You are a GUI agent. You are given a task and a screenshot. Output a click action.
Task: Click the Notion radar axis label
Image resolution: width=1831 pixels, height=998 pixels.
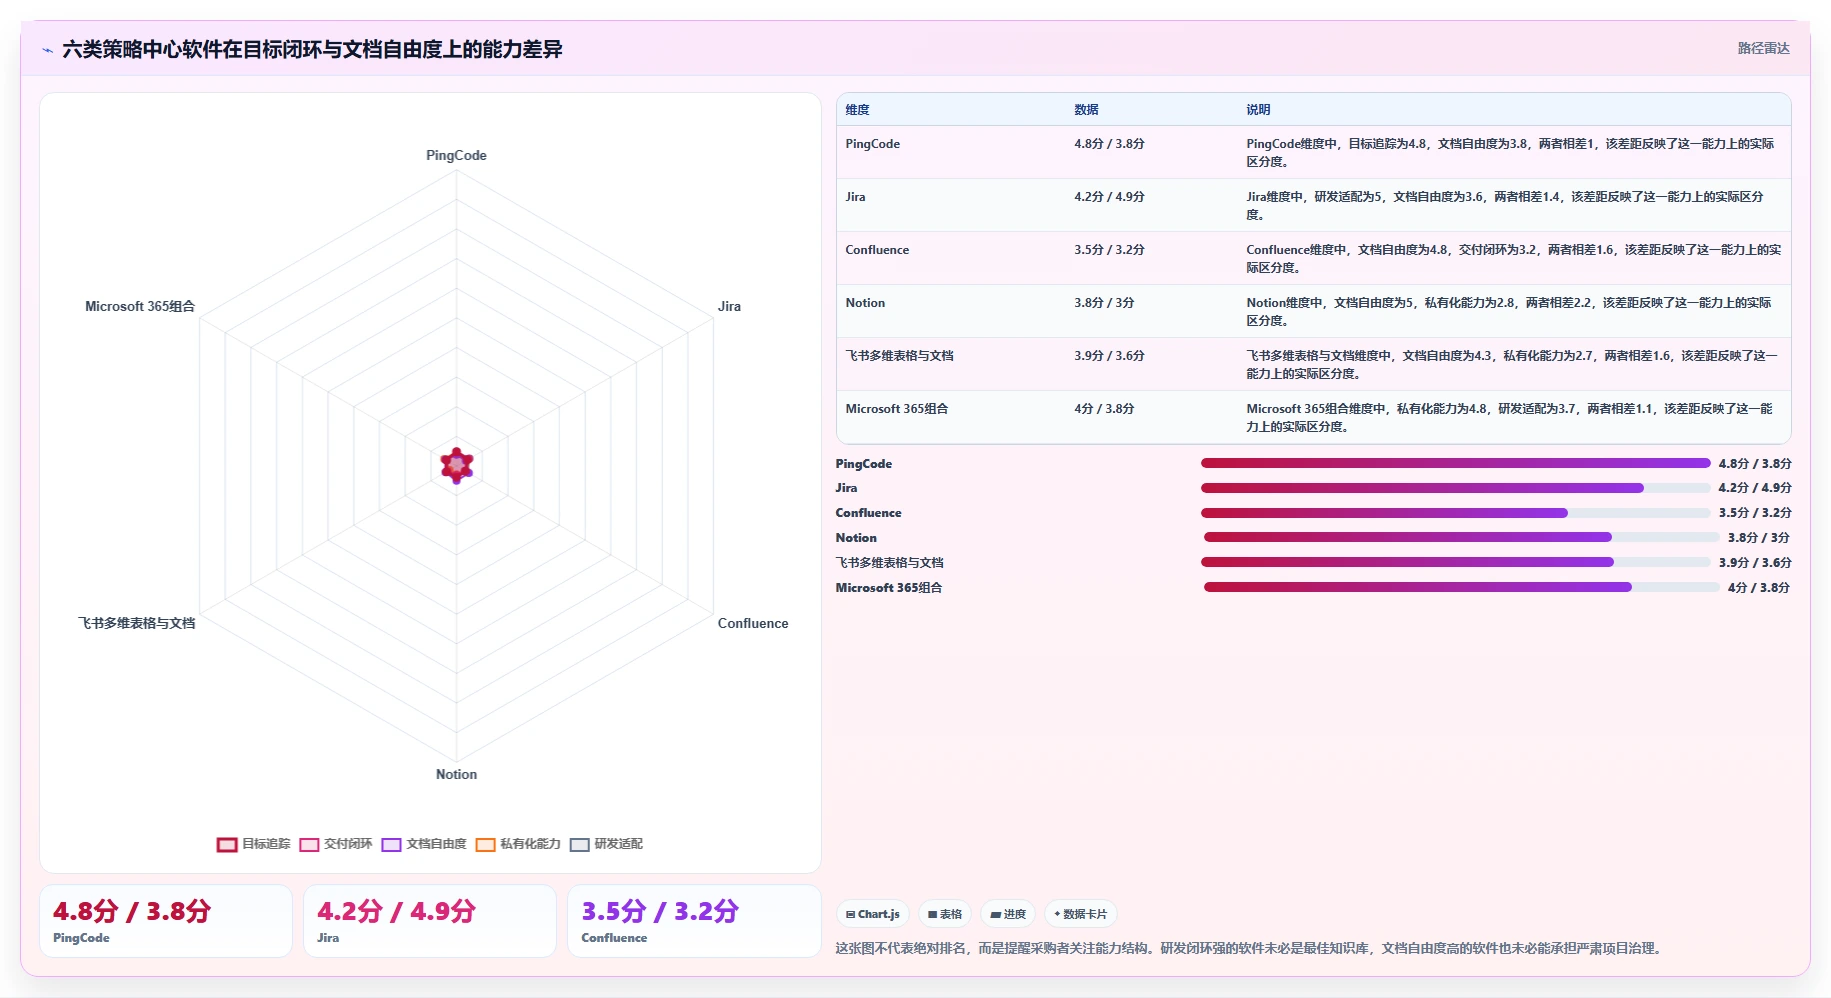click(x=456, y=774)
